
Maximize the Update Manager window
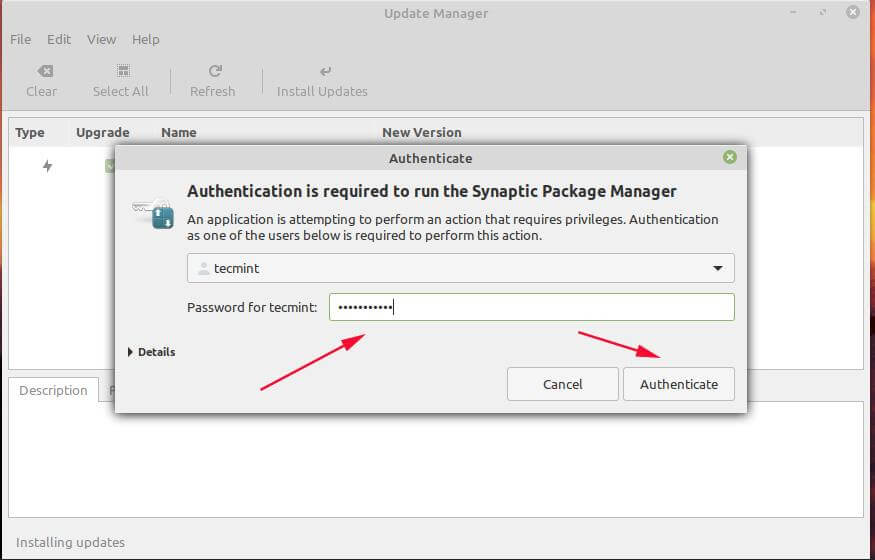click(x=823, y=12)
